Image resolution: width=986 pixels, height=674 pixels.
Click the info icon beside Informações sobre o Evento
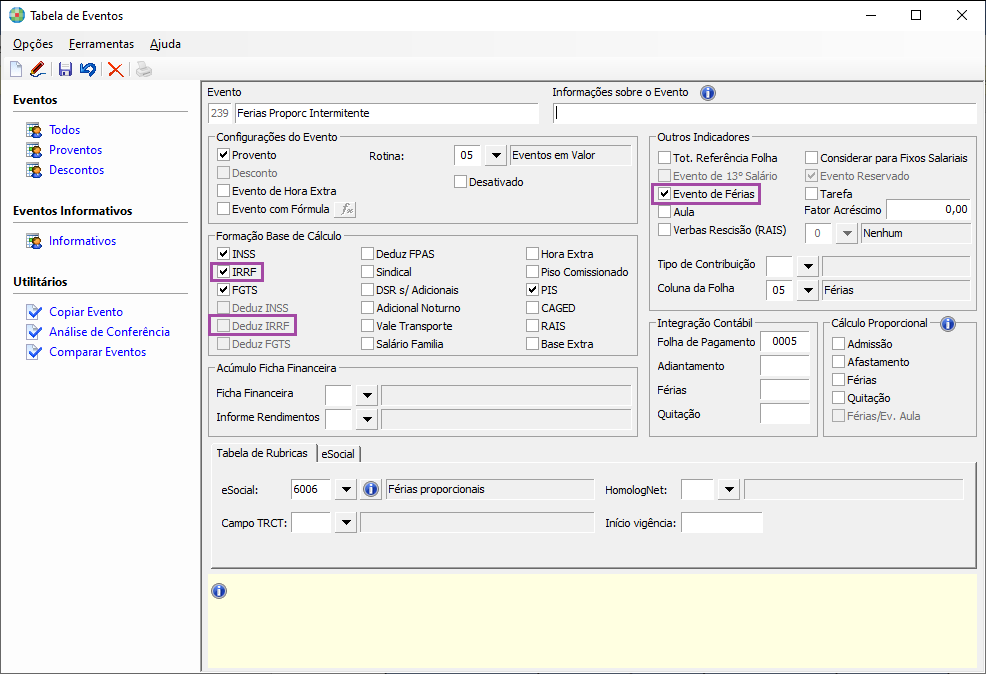coord(708,93)
